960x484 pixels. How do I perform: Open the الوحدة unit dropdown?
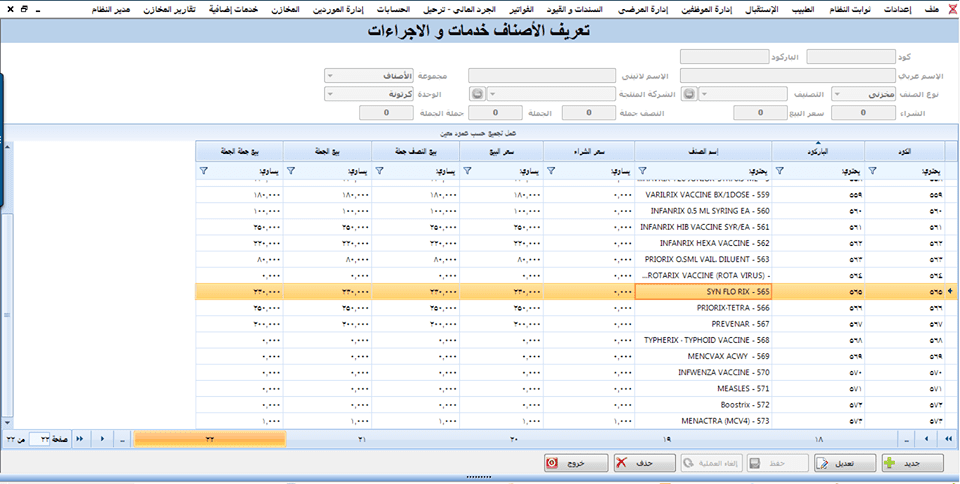click(330, 94)
